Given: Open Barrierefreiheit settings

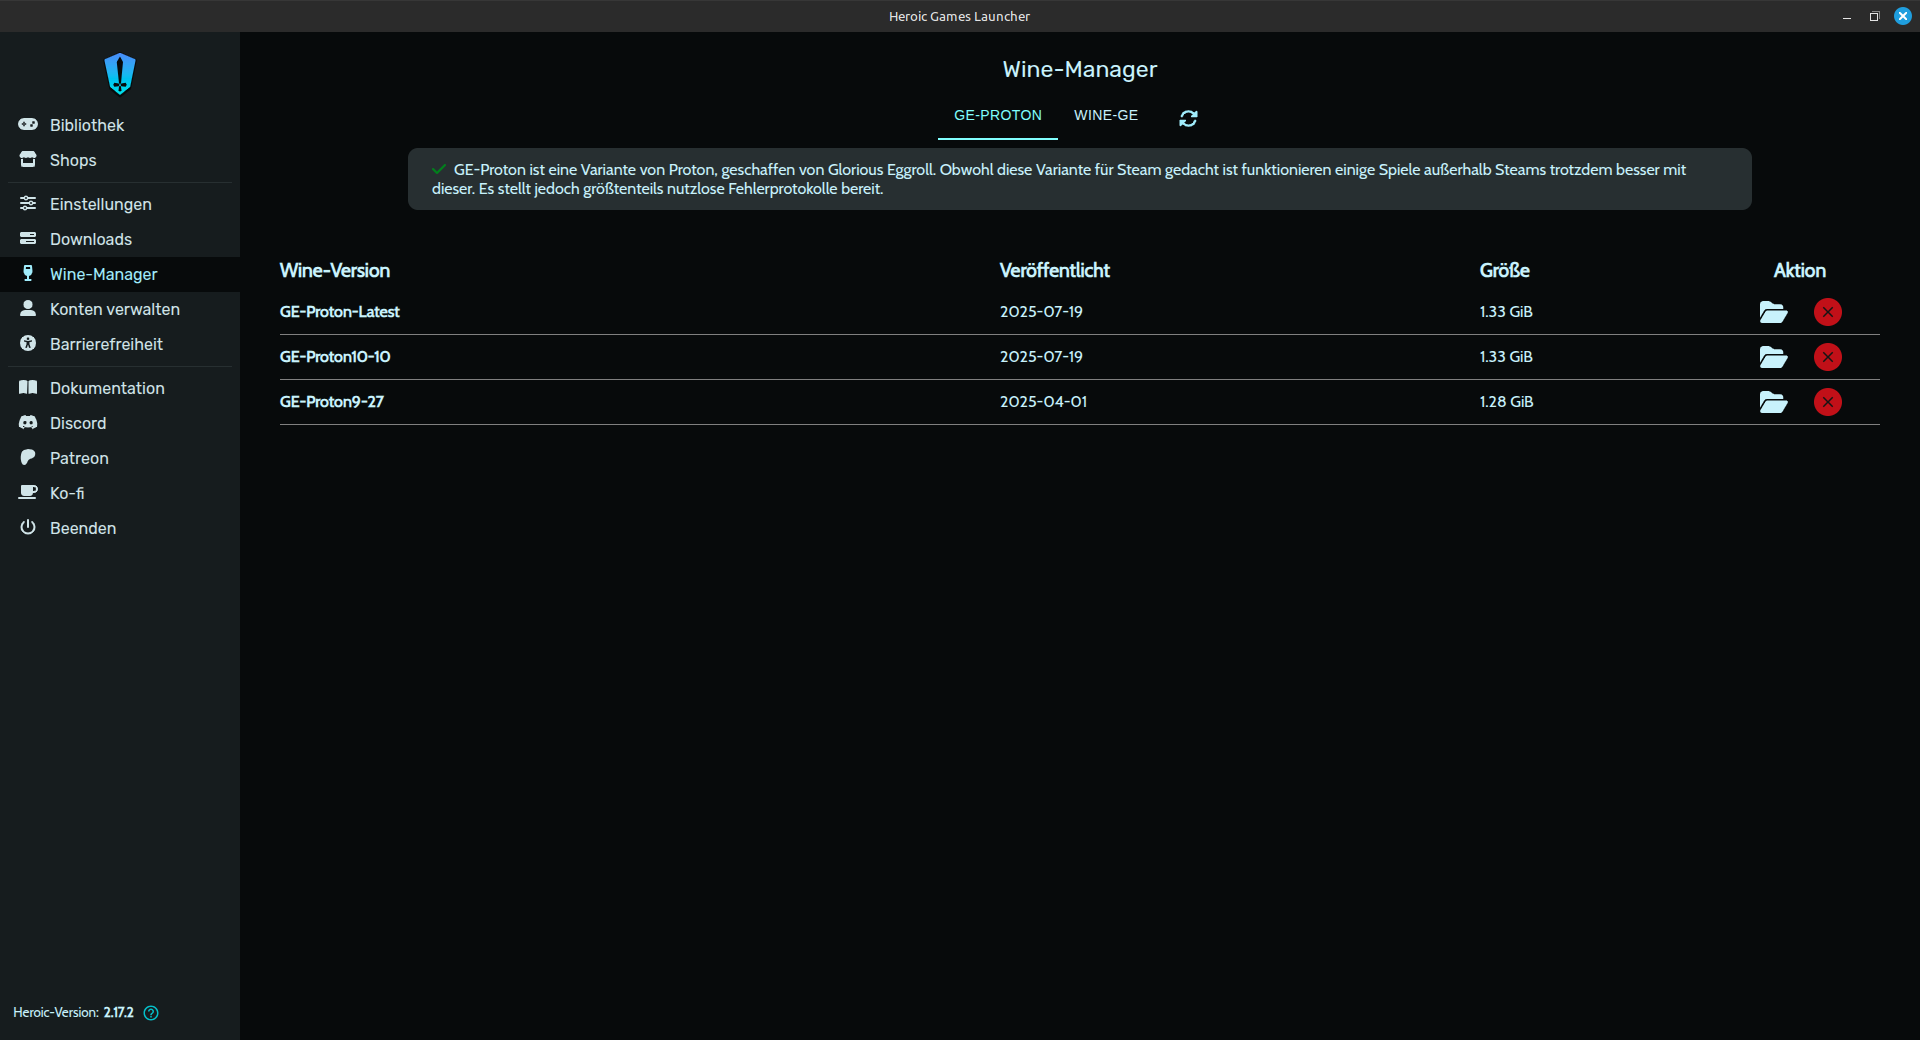Looking at the screenshot, I should pyautogui.click(x=120, y=344).
